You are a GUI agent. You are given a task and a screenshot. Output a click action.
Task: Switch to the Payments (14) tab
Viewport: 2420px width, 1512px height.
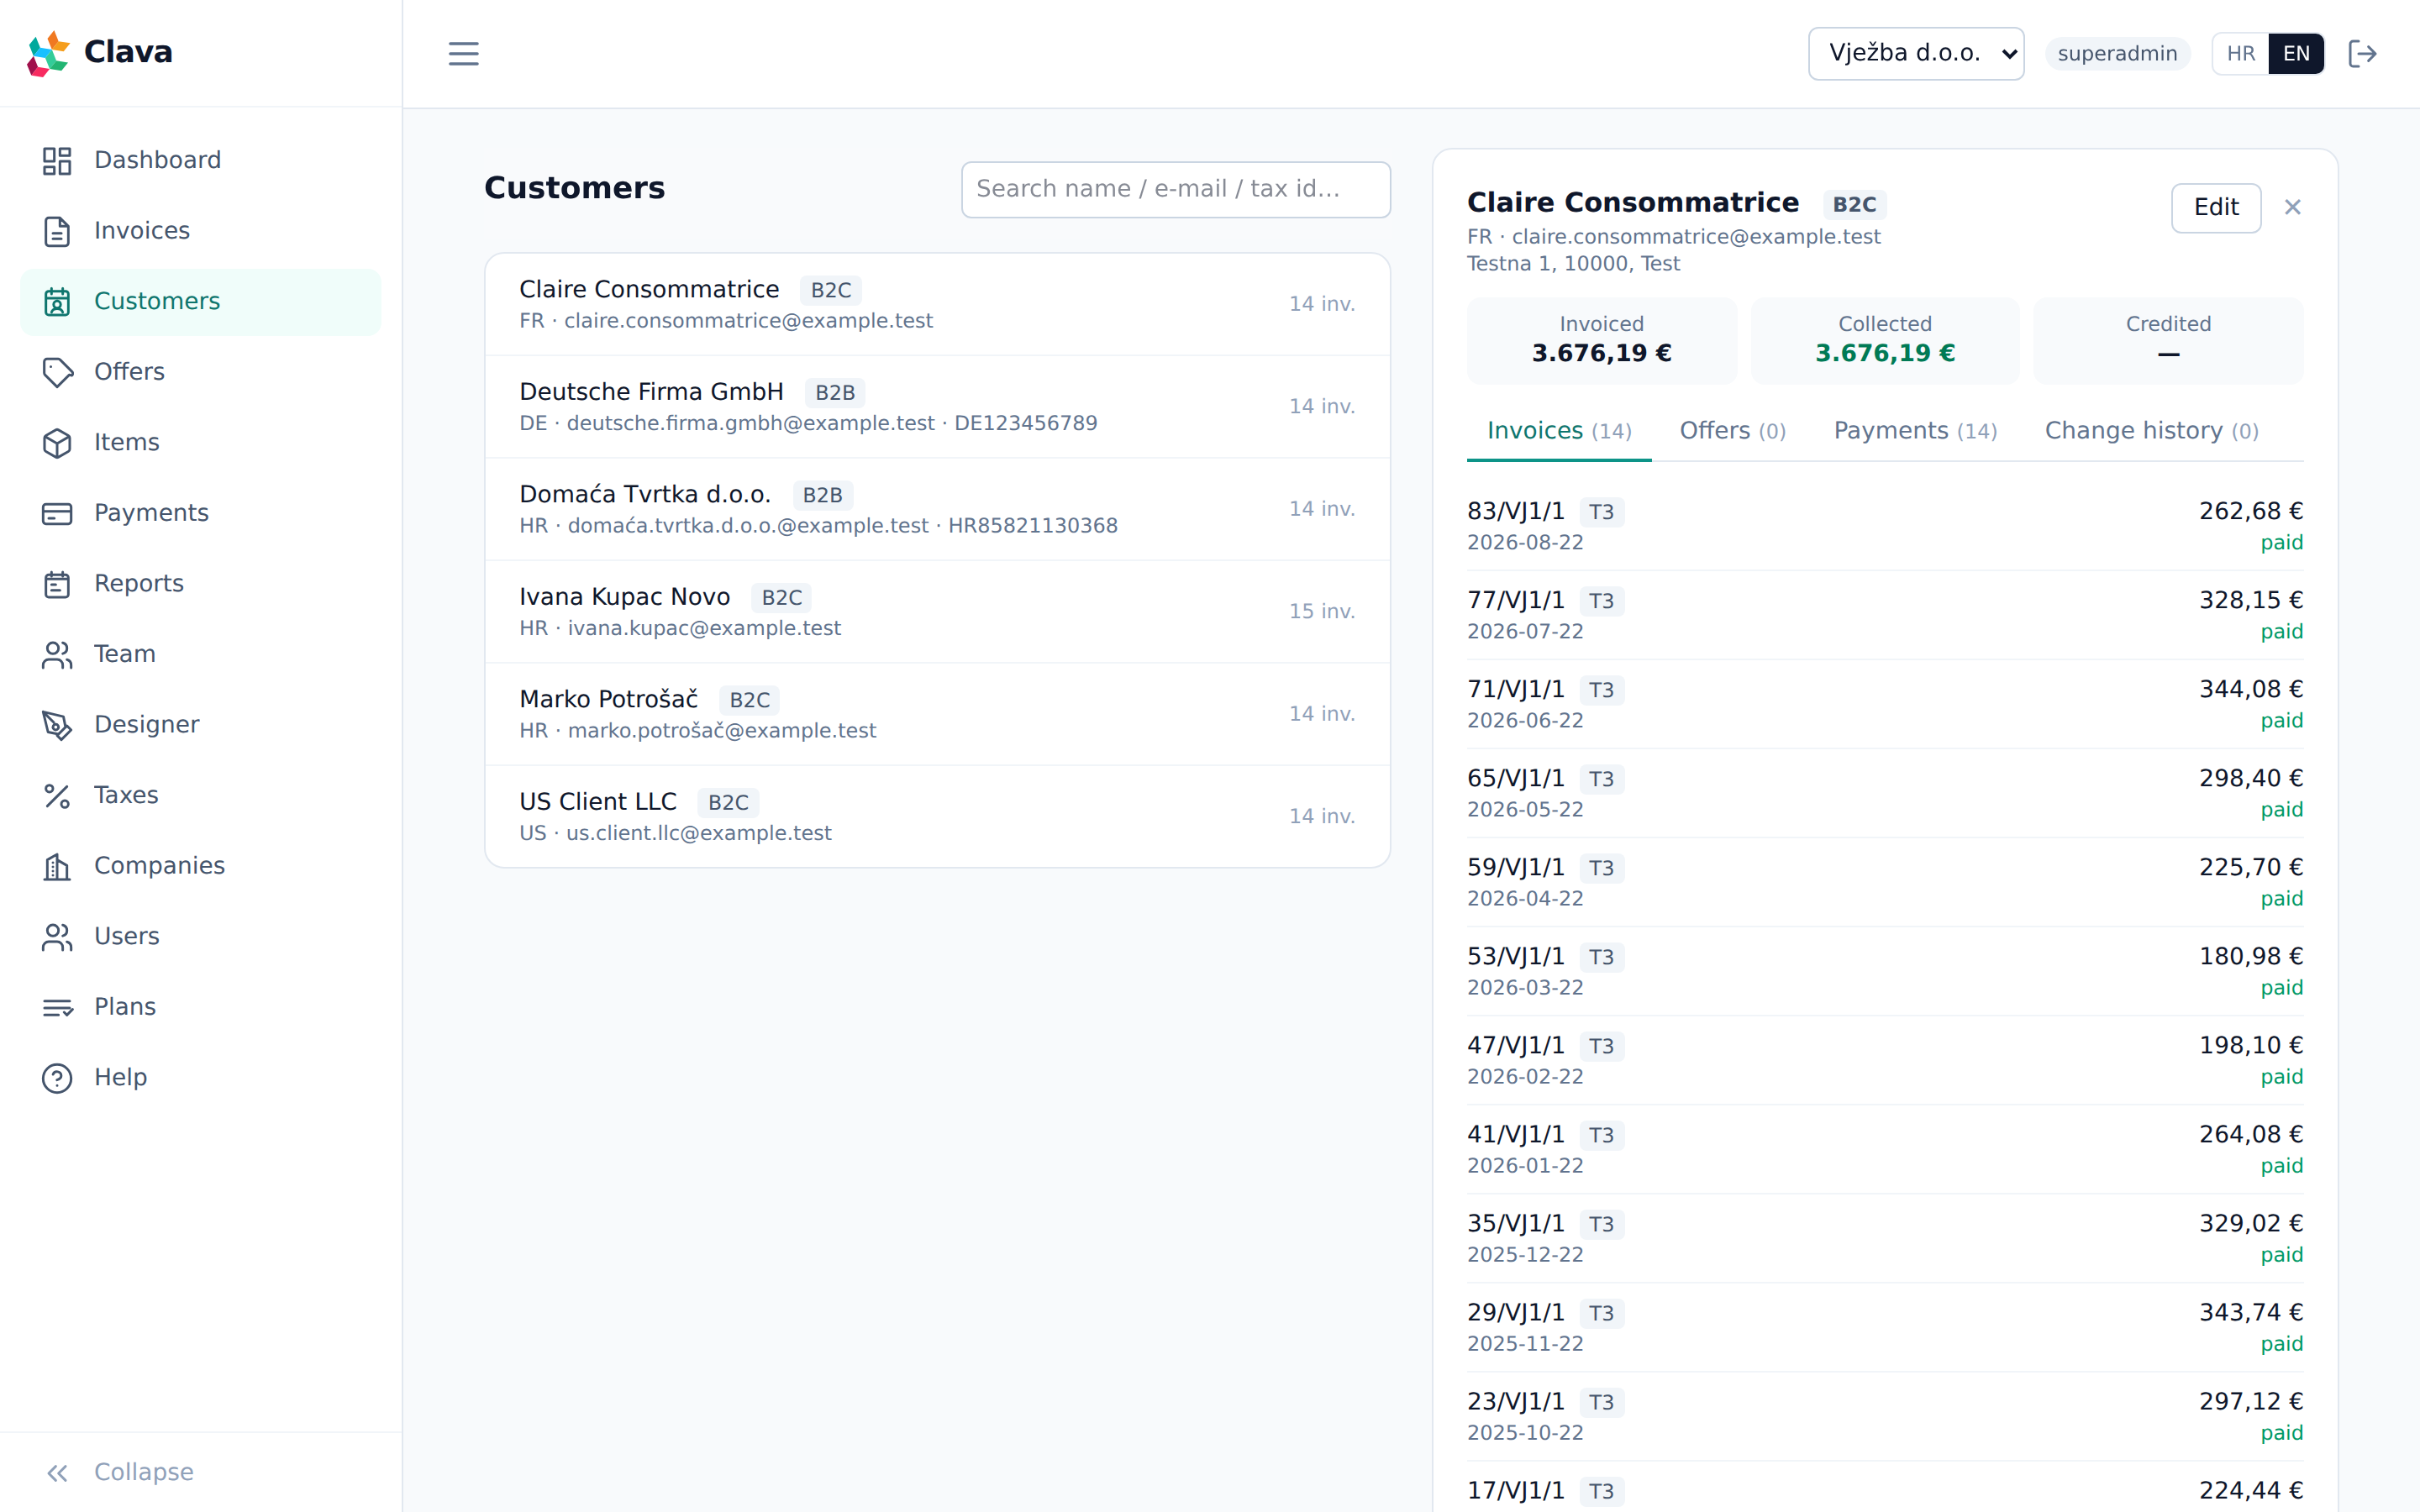1915,431
